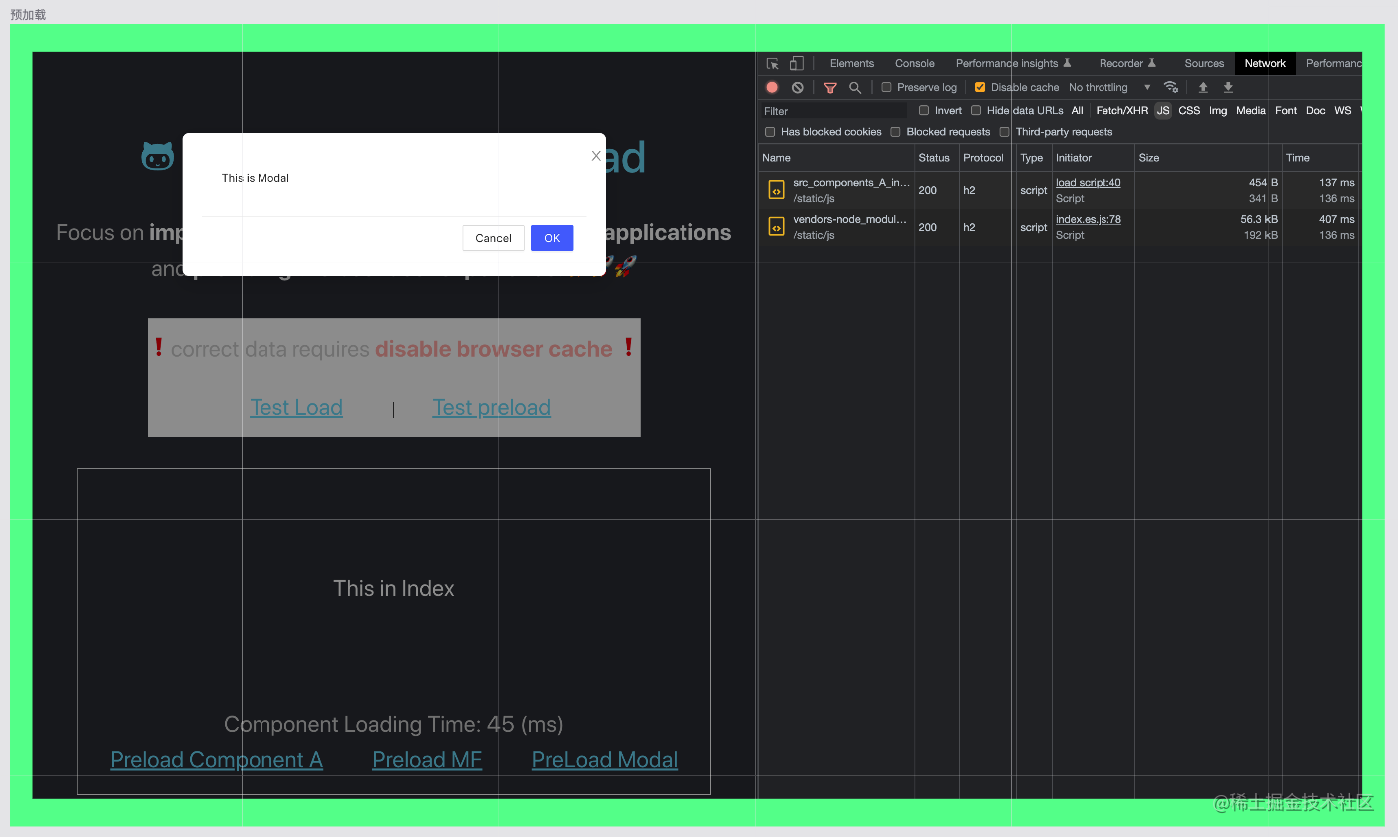Tick the Blocked requests checkbox
The image size is (1398, 837).
[x=896, y=132]
